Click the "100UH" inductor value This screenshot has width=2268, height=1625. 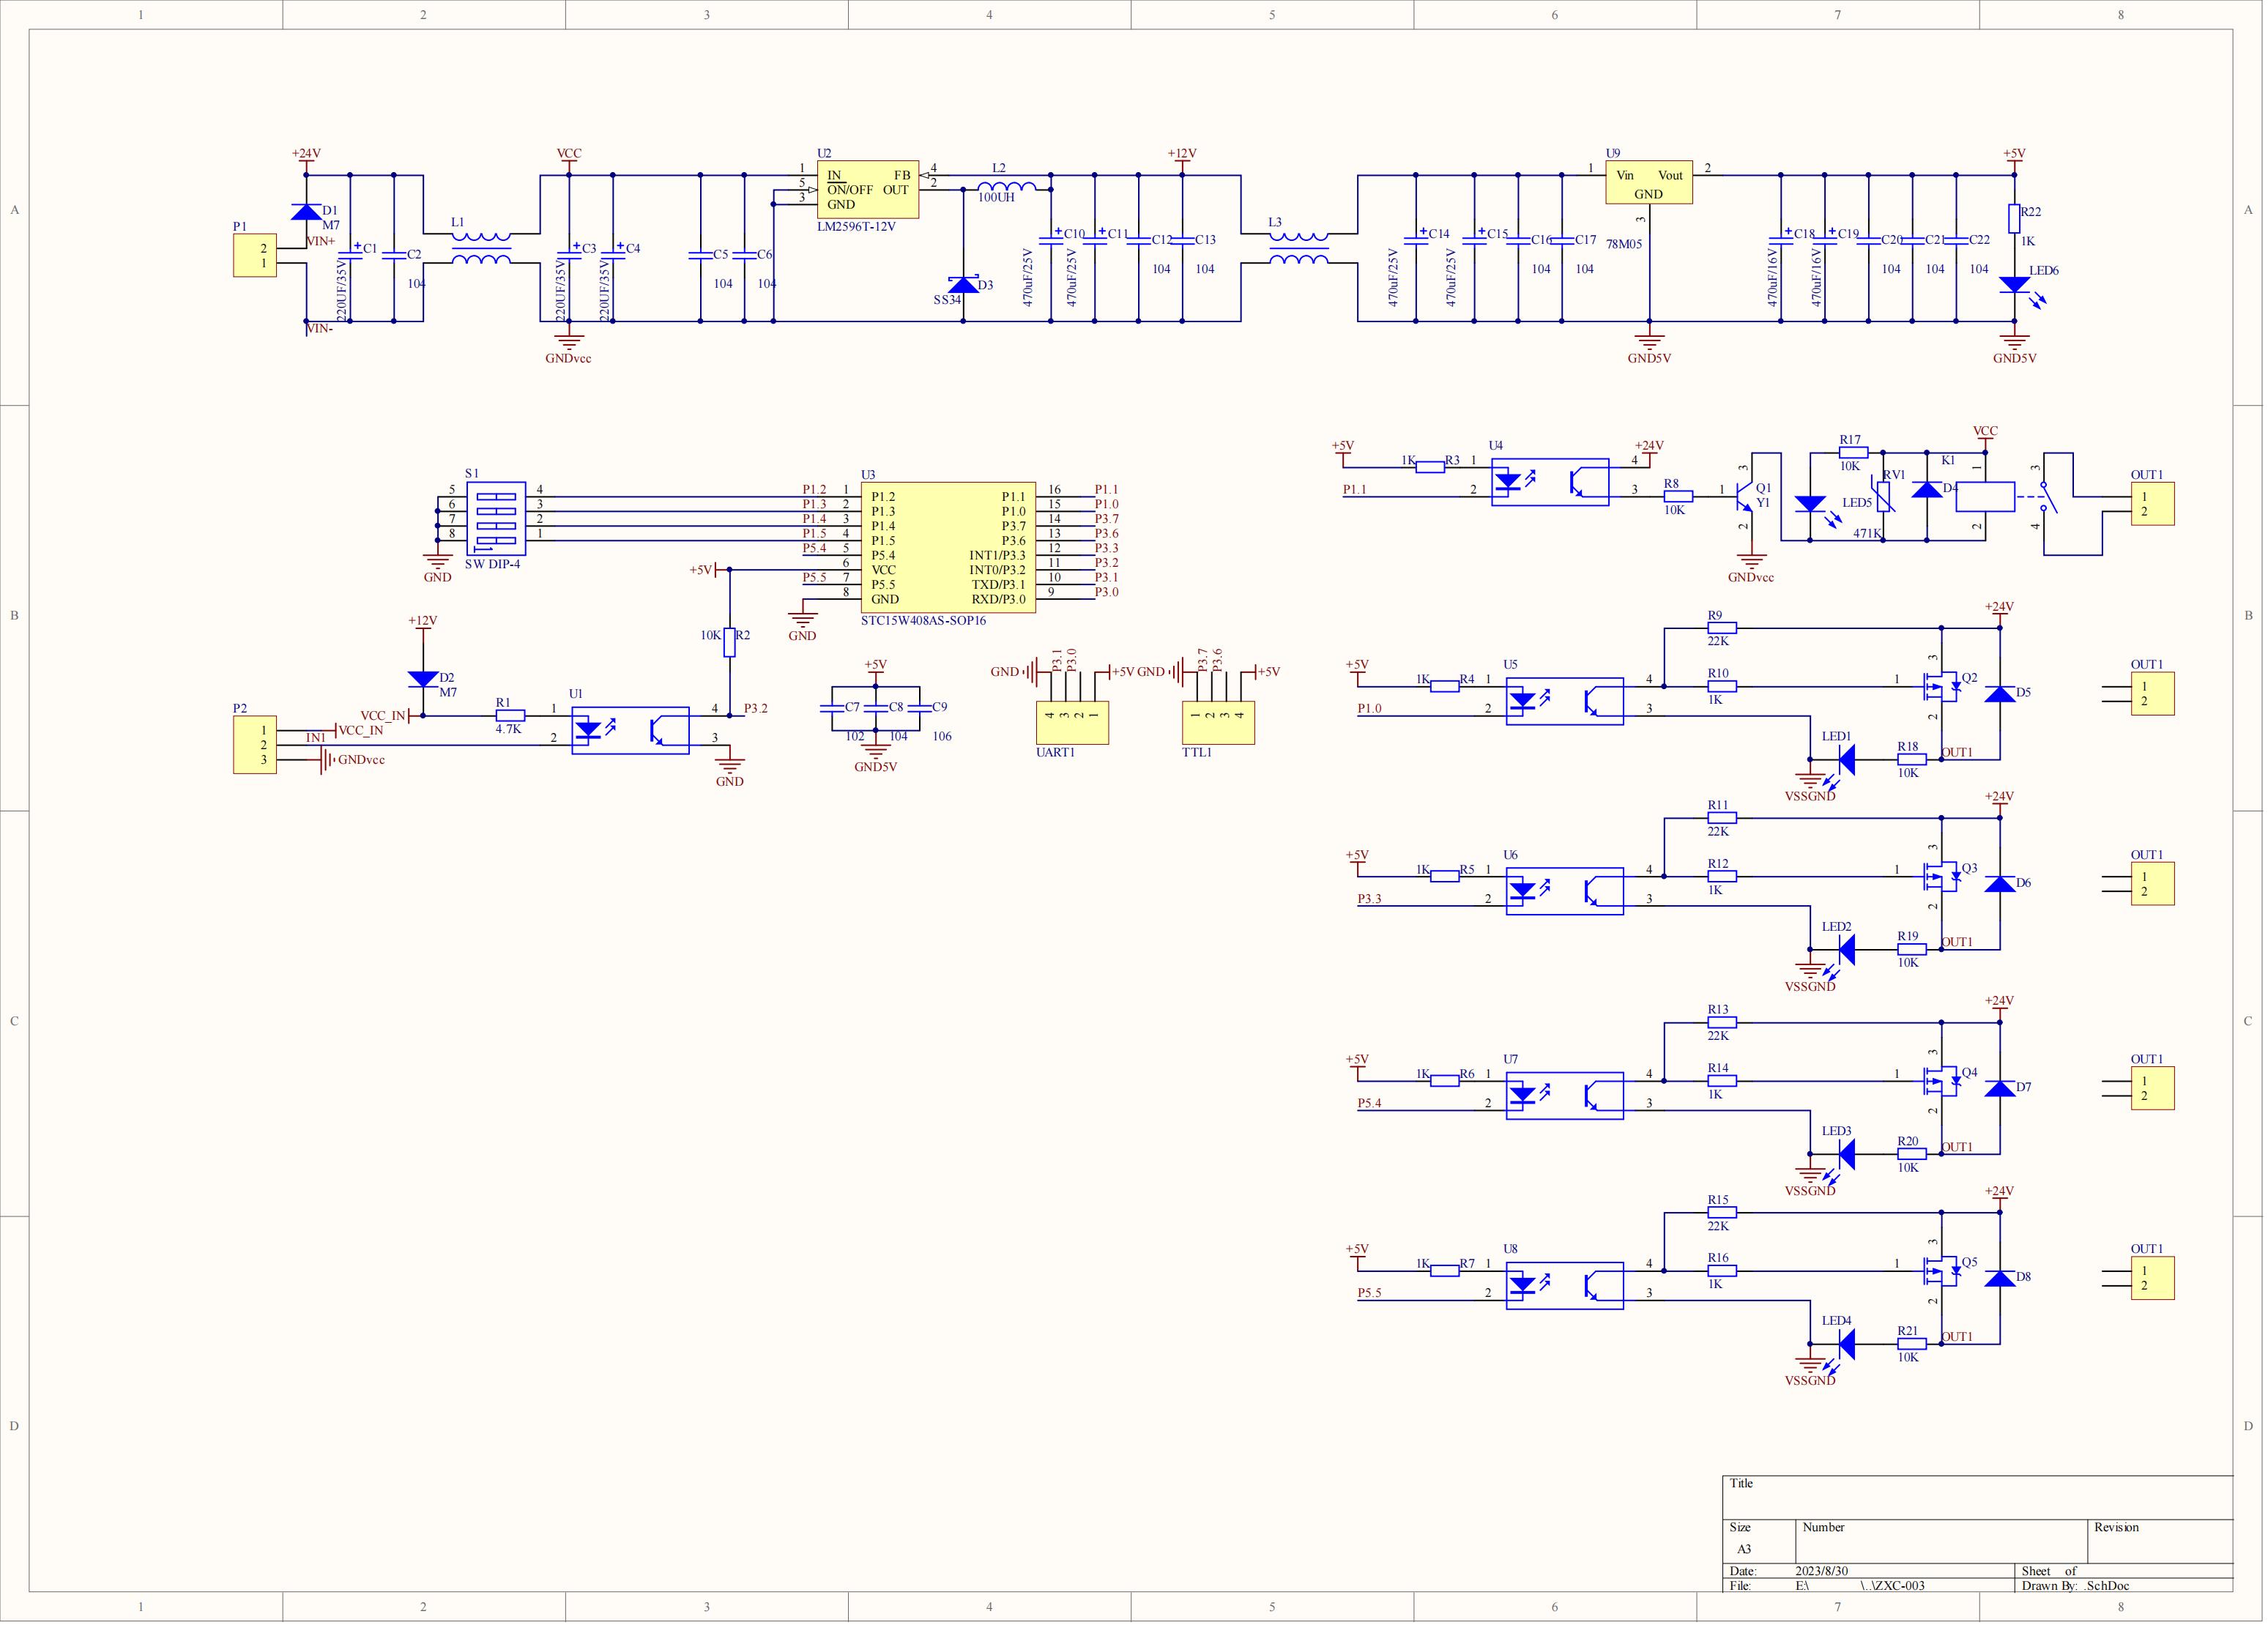996,198
